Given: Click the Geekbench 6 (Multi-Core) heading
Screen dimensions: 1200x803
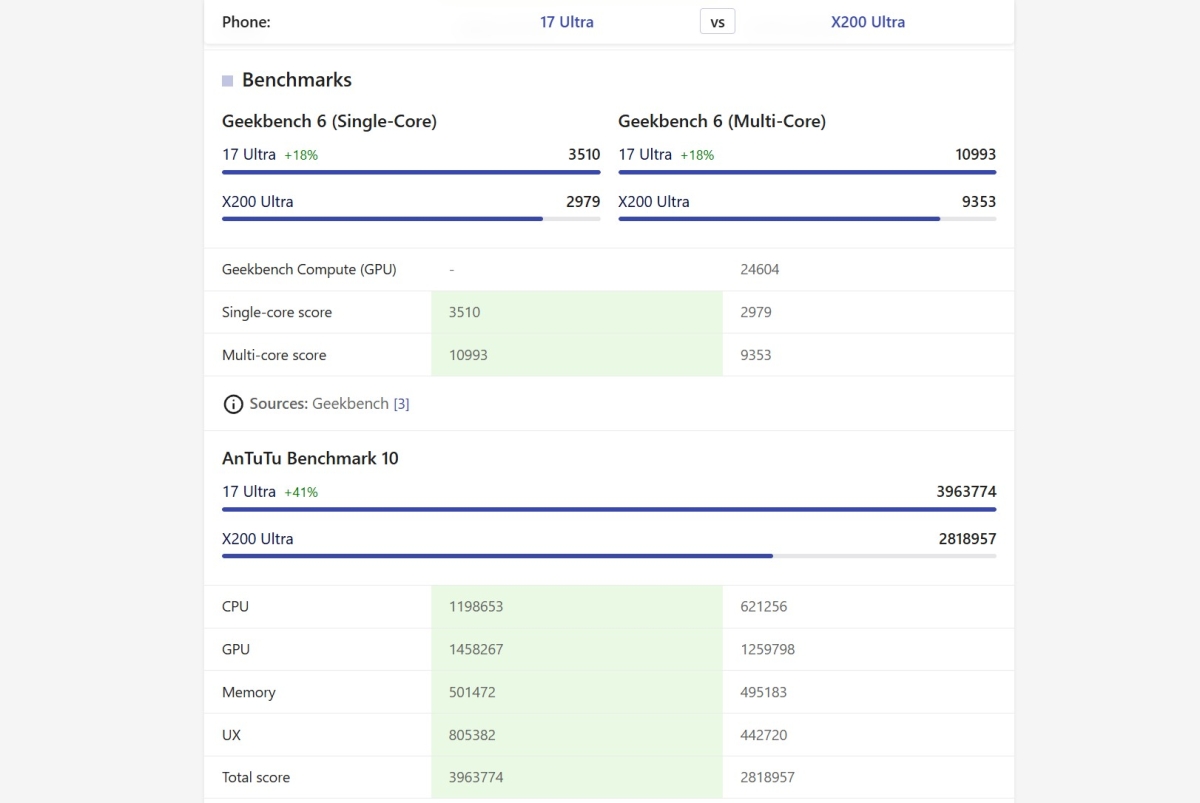Looking at the screenshot, I should pos(721,121).
